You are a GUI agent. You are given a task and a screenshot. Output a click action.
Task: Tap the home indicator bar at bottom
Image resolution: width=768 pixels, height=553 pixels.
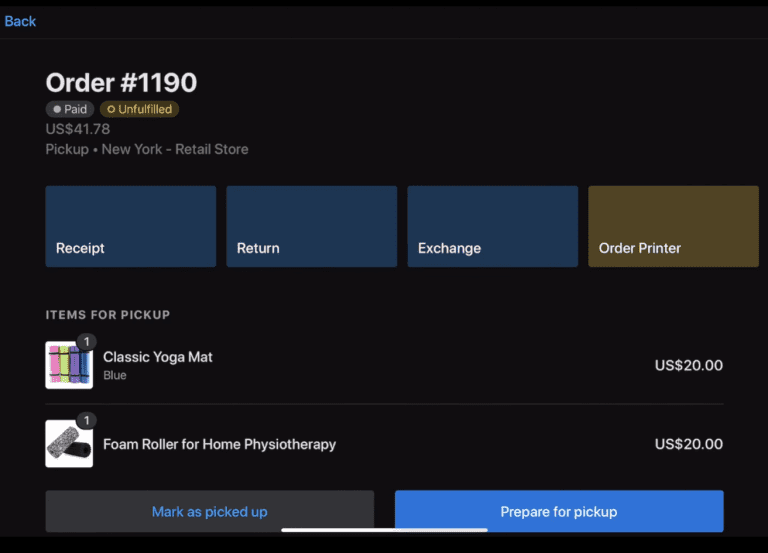[x=384, y=530]
